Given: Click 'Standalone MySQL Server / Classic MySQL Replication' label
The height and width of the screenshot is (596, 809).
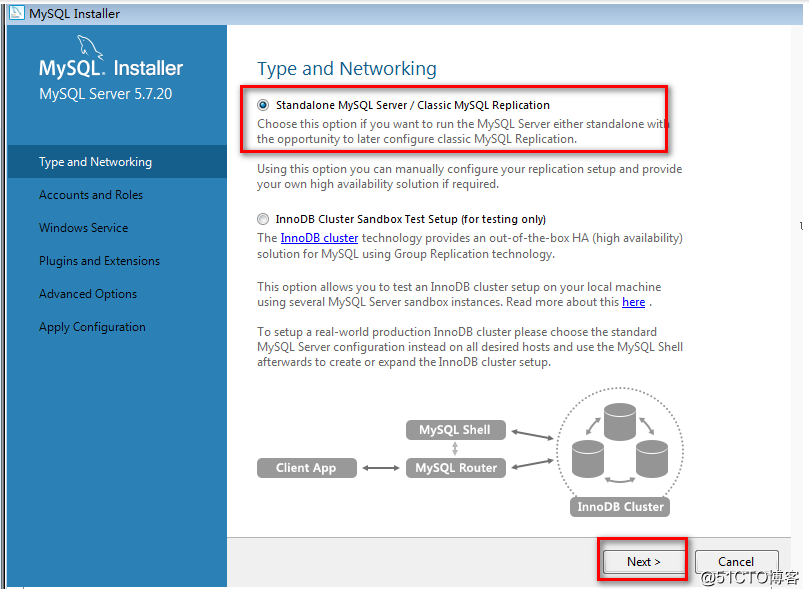Looking at the screenshot, I should click(413, 105).
